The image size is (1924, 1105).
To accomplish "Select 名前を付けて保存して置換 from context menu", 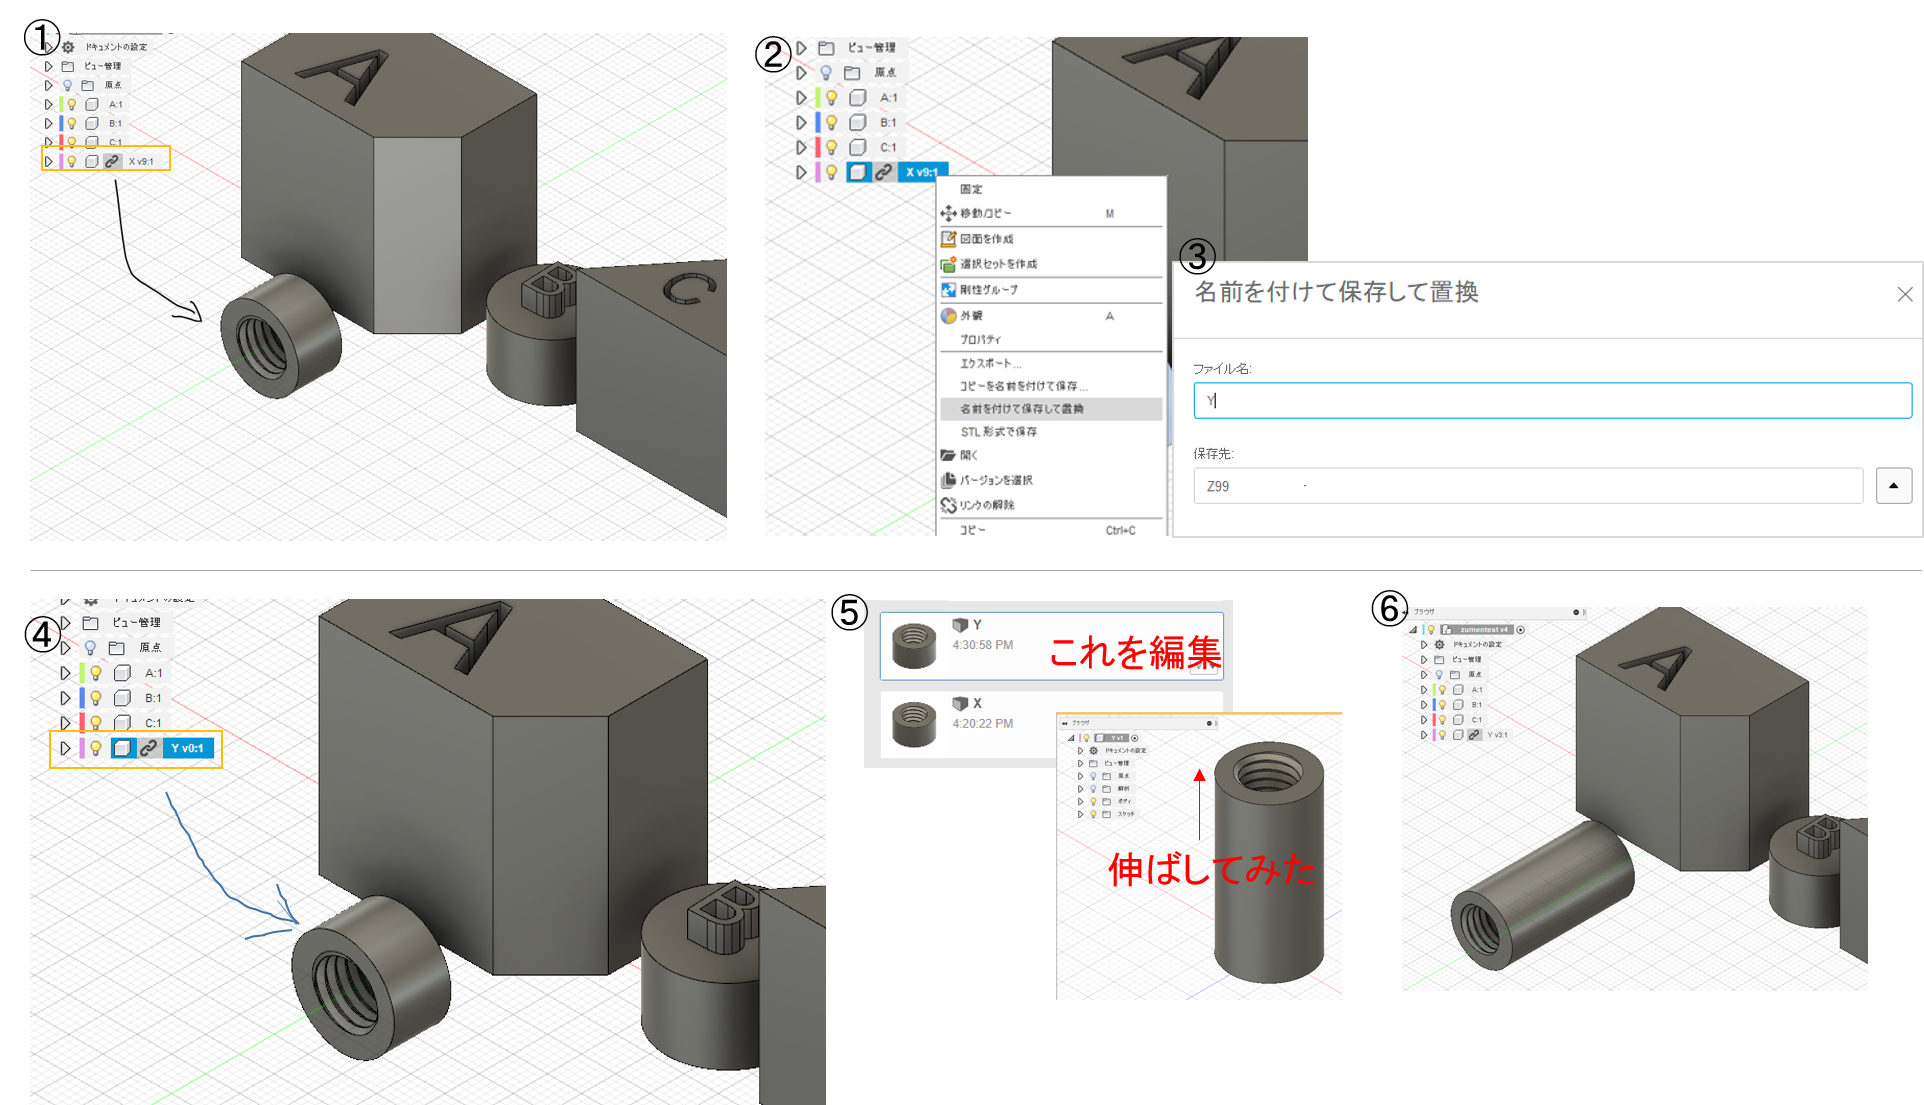I will click(1021, 409).
